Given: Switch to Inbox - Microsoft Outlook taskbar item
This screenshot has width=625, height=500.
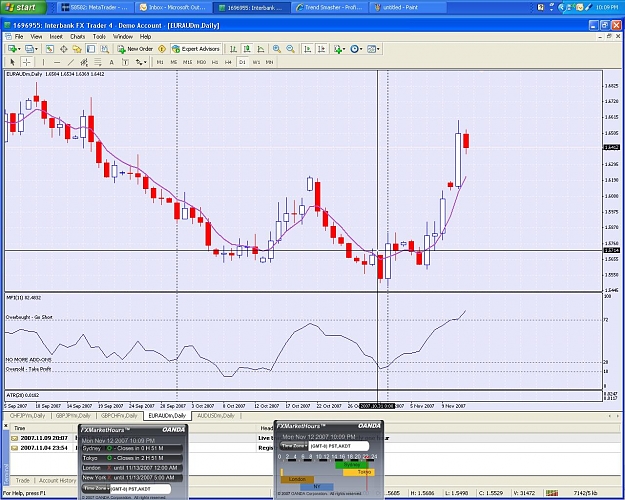Looking at the screenshot, I should (x=174, y=7).
